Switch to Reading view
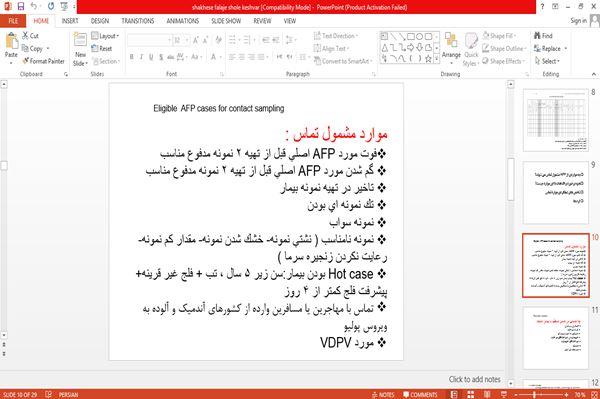Screen dimensions: 600x399 [487, 394]
